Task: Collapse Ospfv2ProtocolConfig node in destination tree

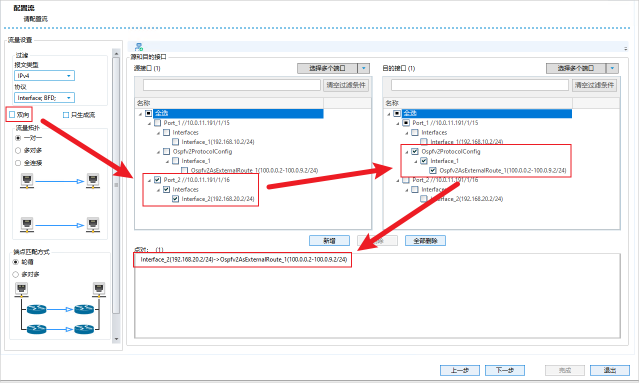Action: (x=407, y=152)
